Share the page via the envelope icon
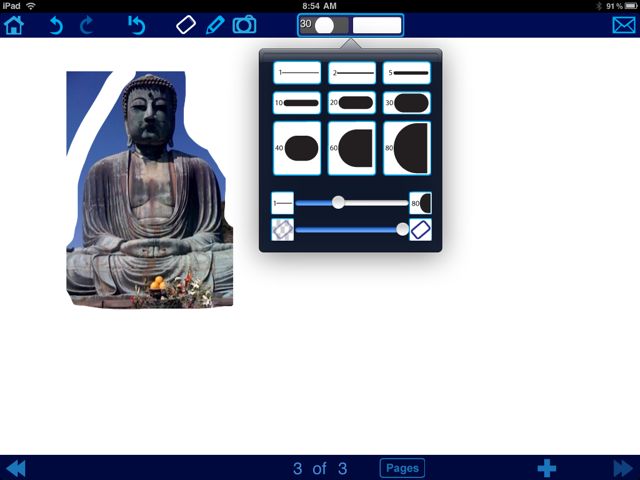Screen dimensions: 640x480 (624, 25)
